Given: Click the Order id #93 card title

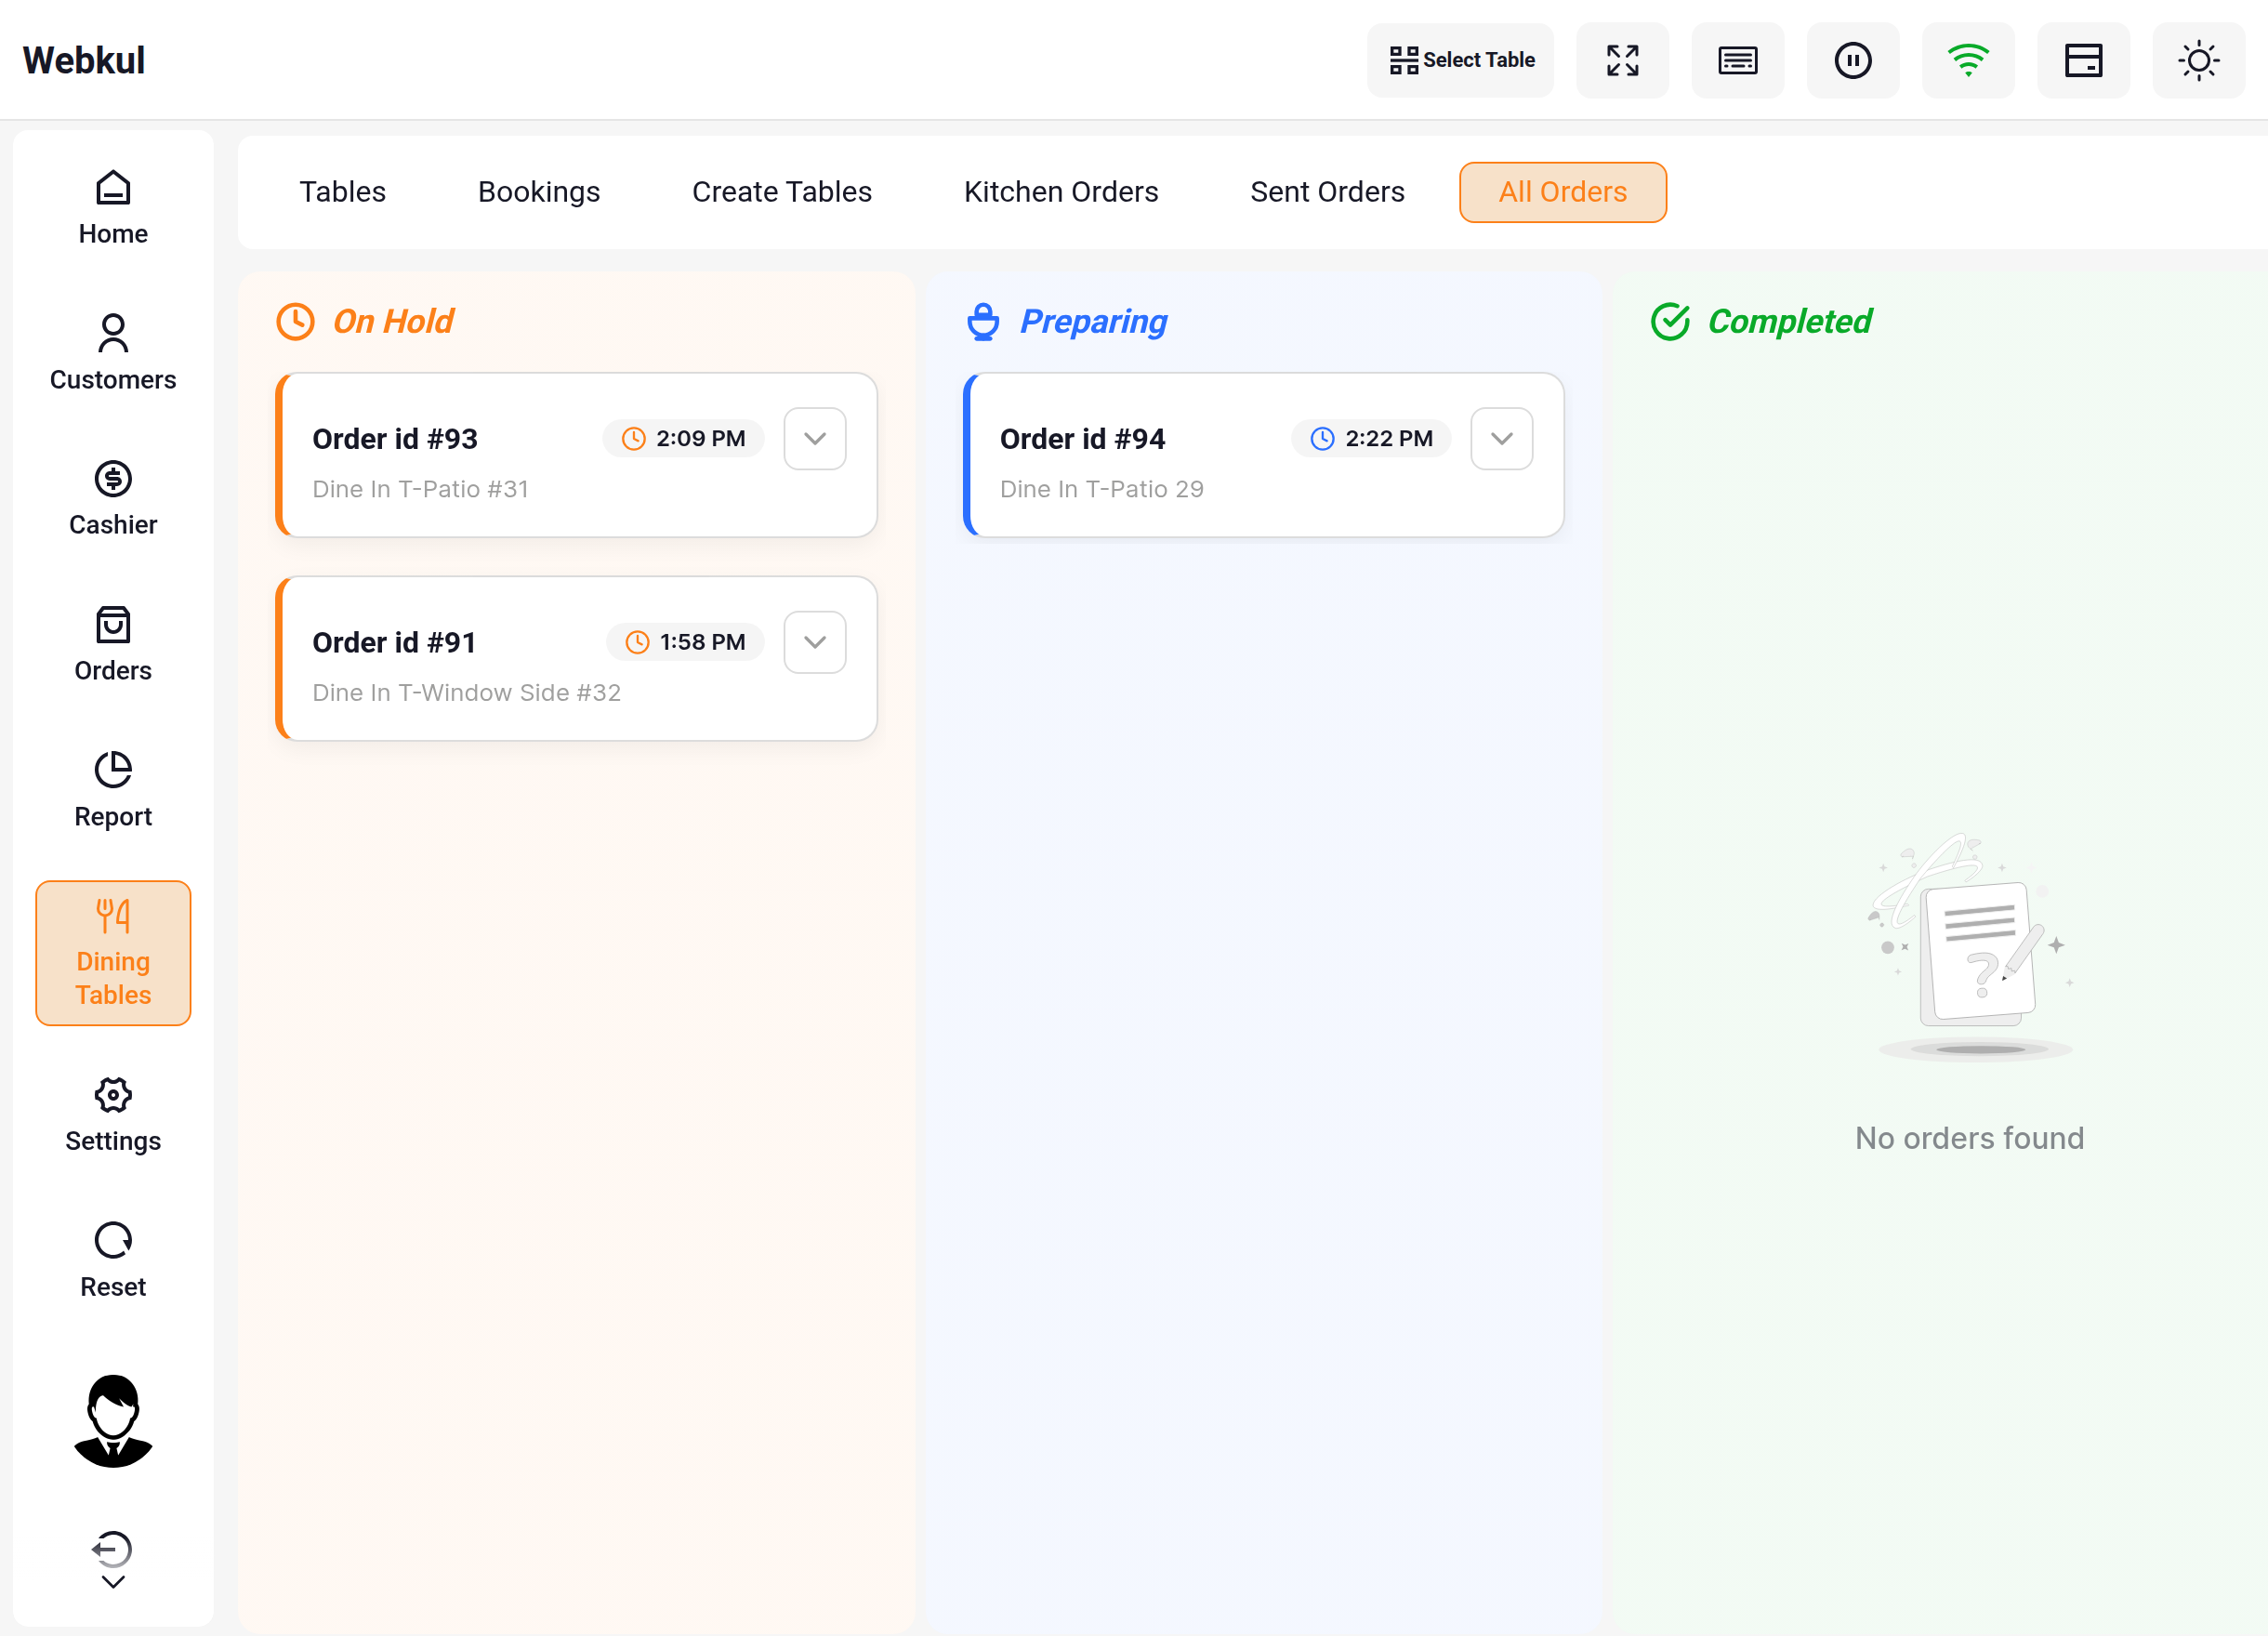Looking at the screenshot, I should pos(395,439).
